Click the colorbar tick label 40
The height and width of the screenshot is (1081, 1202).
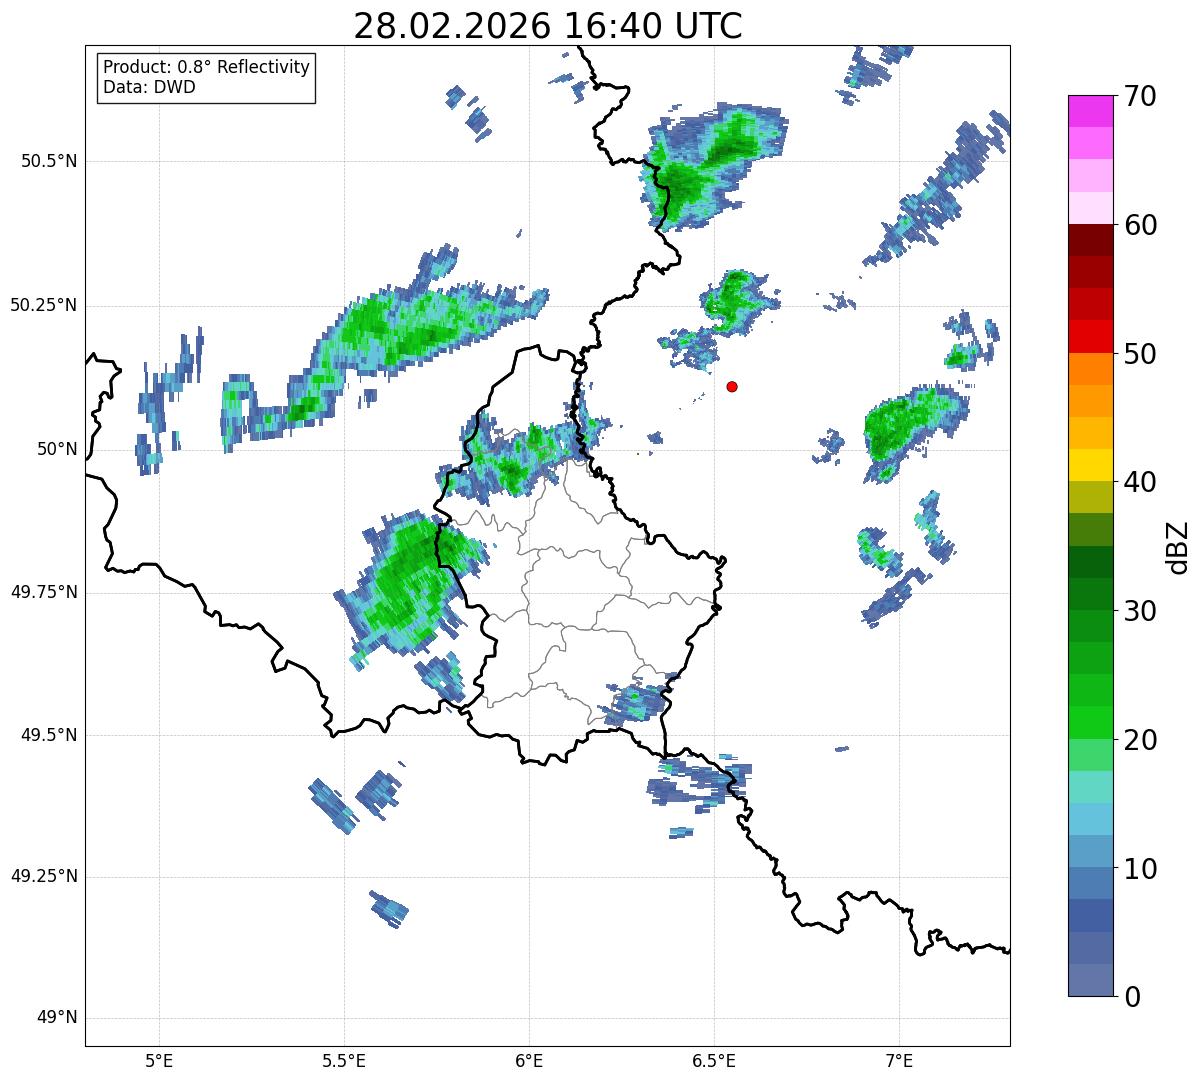point(1140,482)
